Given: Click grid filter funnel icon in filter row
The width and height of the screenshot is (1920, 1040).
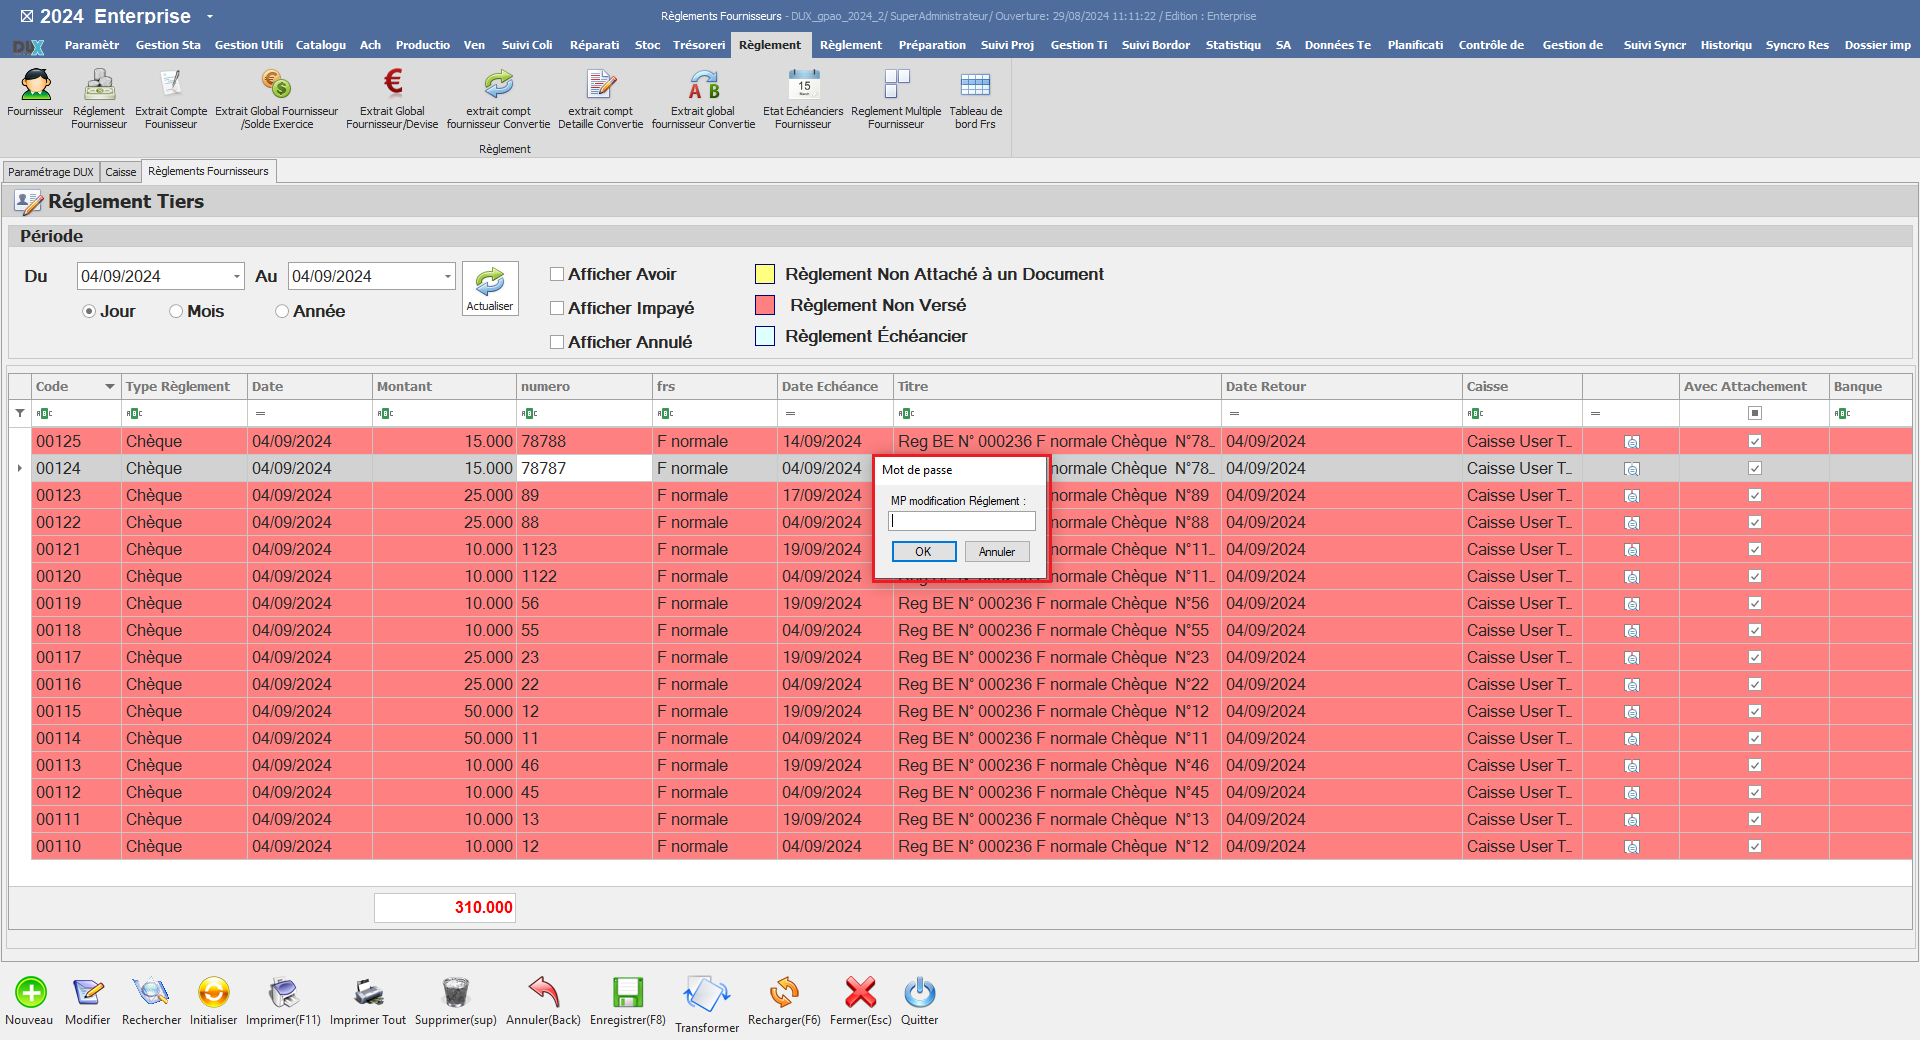Looking at the screenshot, I should click(x=20, y=413).
